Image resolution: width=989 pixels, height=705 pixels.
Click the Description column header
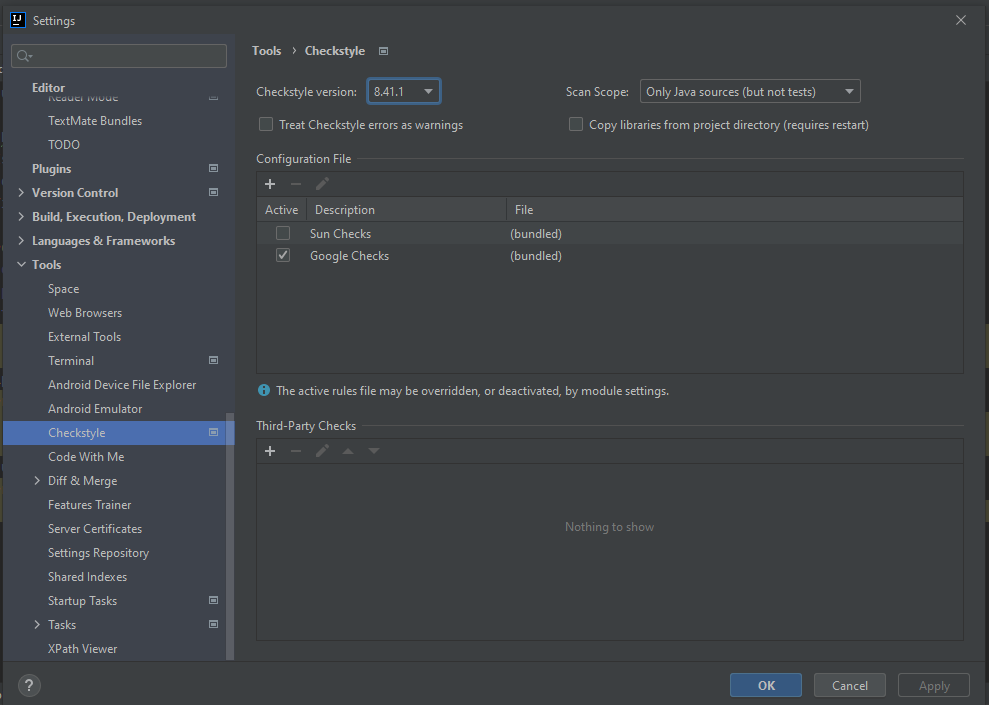point(406,209)
